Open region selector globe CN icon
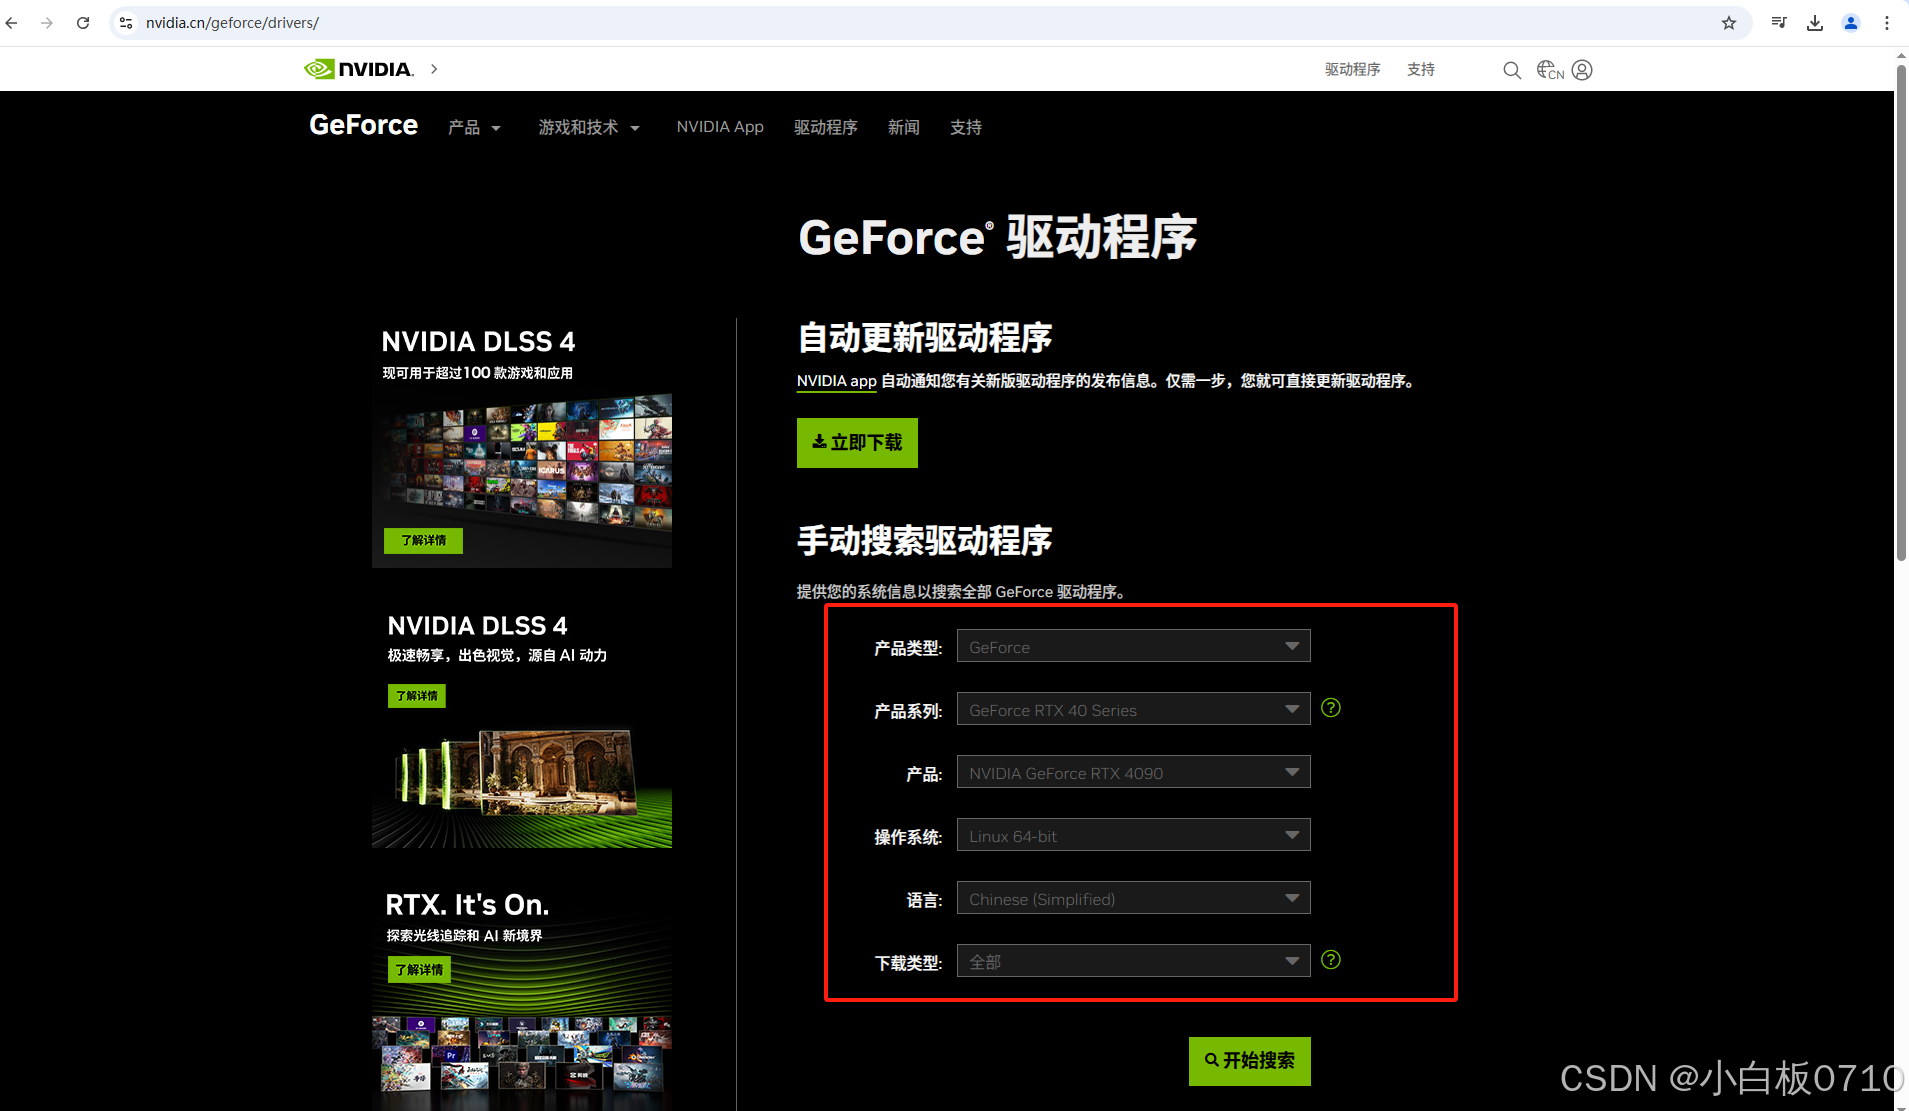This screenshot has width=1909, height=1111. [x=1550, y=70]
